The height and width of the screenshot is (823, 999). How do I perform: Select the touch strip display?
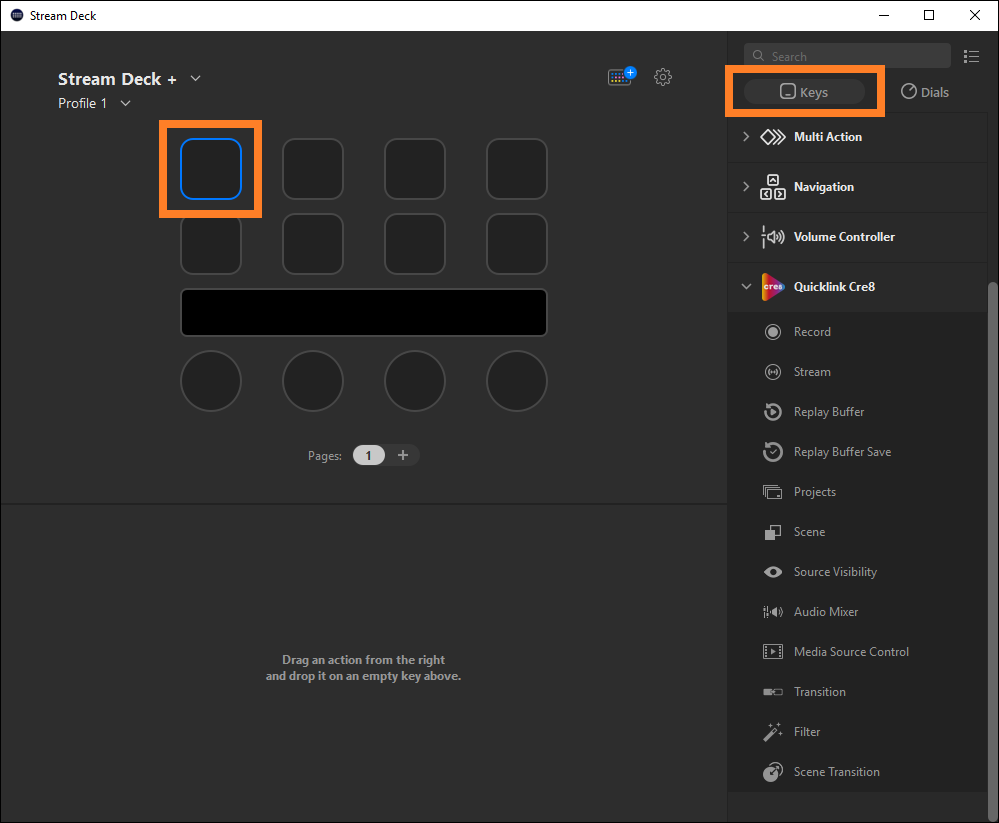click(x=364, y=312)
